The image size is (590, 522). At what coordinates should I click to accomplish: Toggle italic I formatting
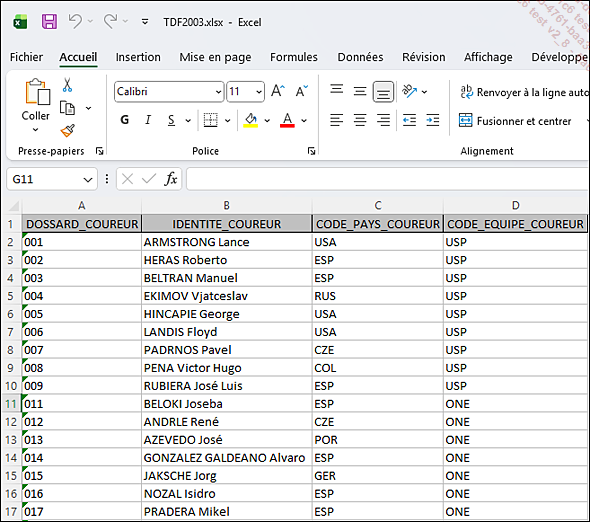pos(148,120)
